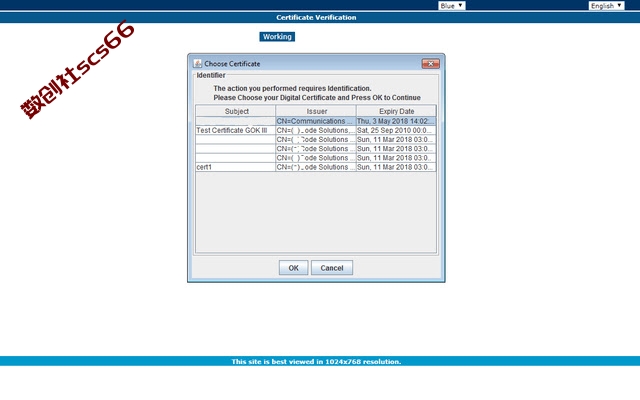The image size is (640, 400).
Task: Select issuer cell of Test Certificate GOK III
Action: pos(316,130)
